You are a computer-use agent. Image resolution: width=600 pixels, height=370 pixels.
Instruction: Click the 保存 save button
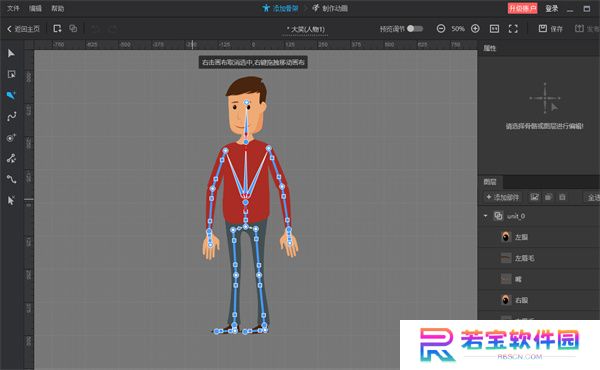tap(551, 29)
